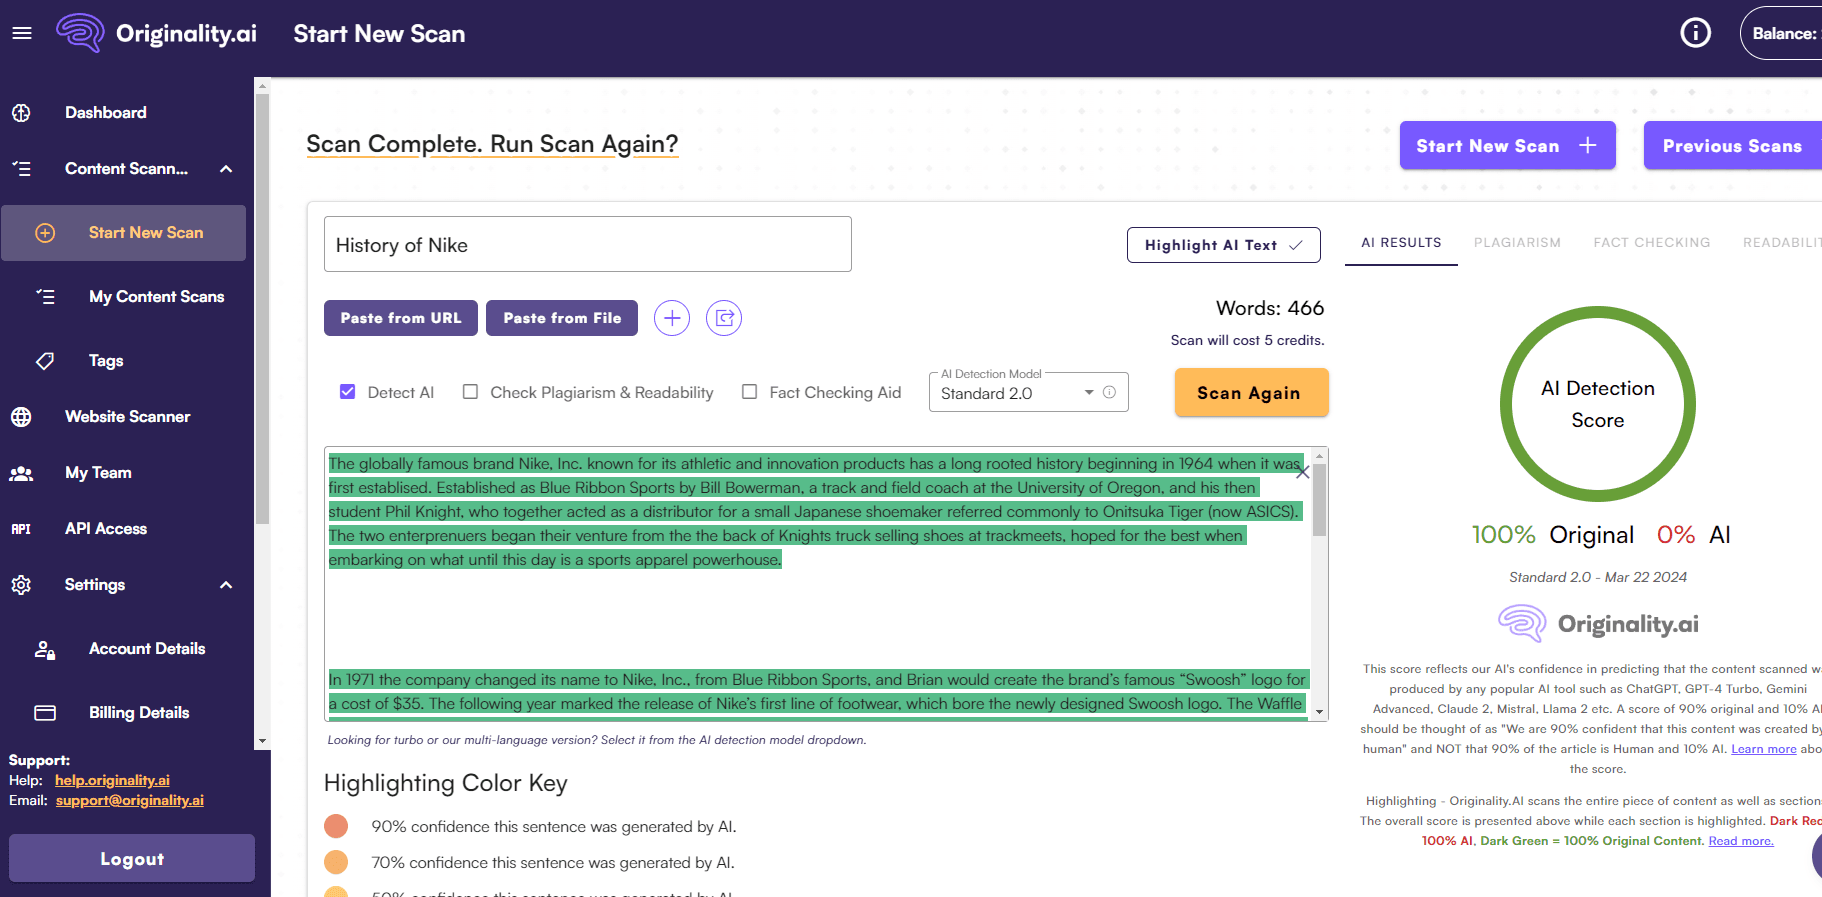Collapse the Settings sidebar section

click(226, 585)
